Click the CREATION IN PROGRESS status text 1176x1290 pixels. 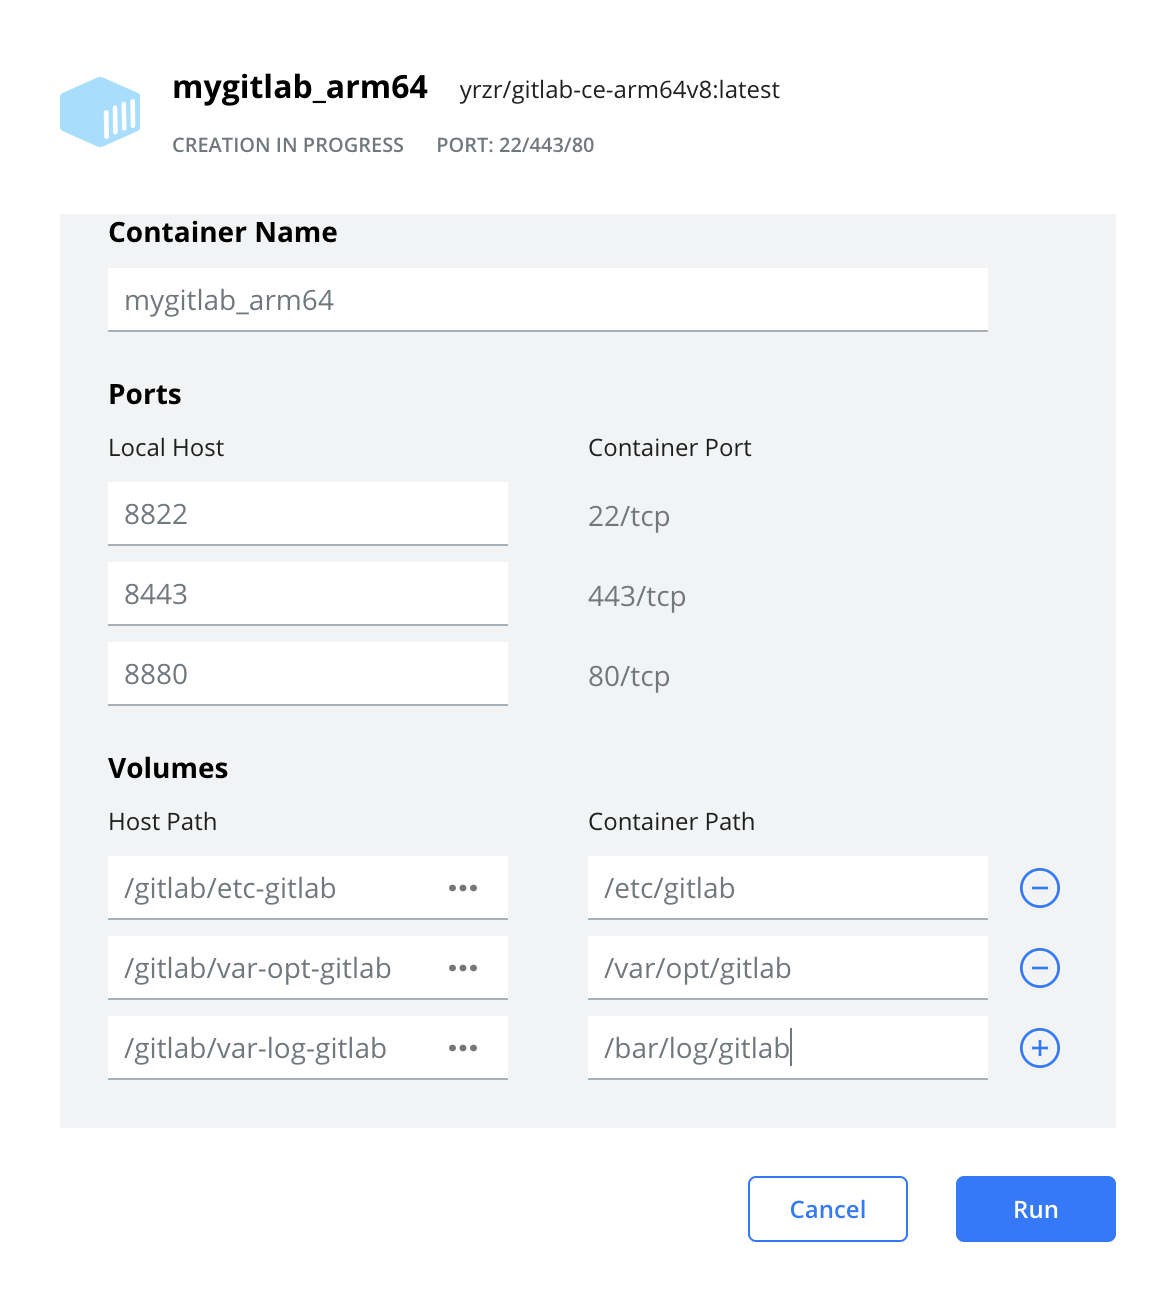pos(288,145)
